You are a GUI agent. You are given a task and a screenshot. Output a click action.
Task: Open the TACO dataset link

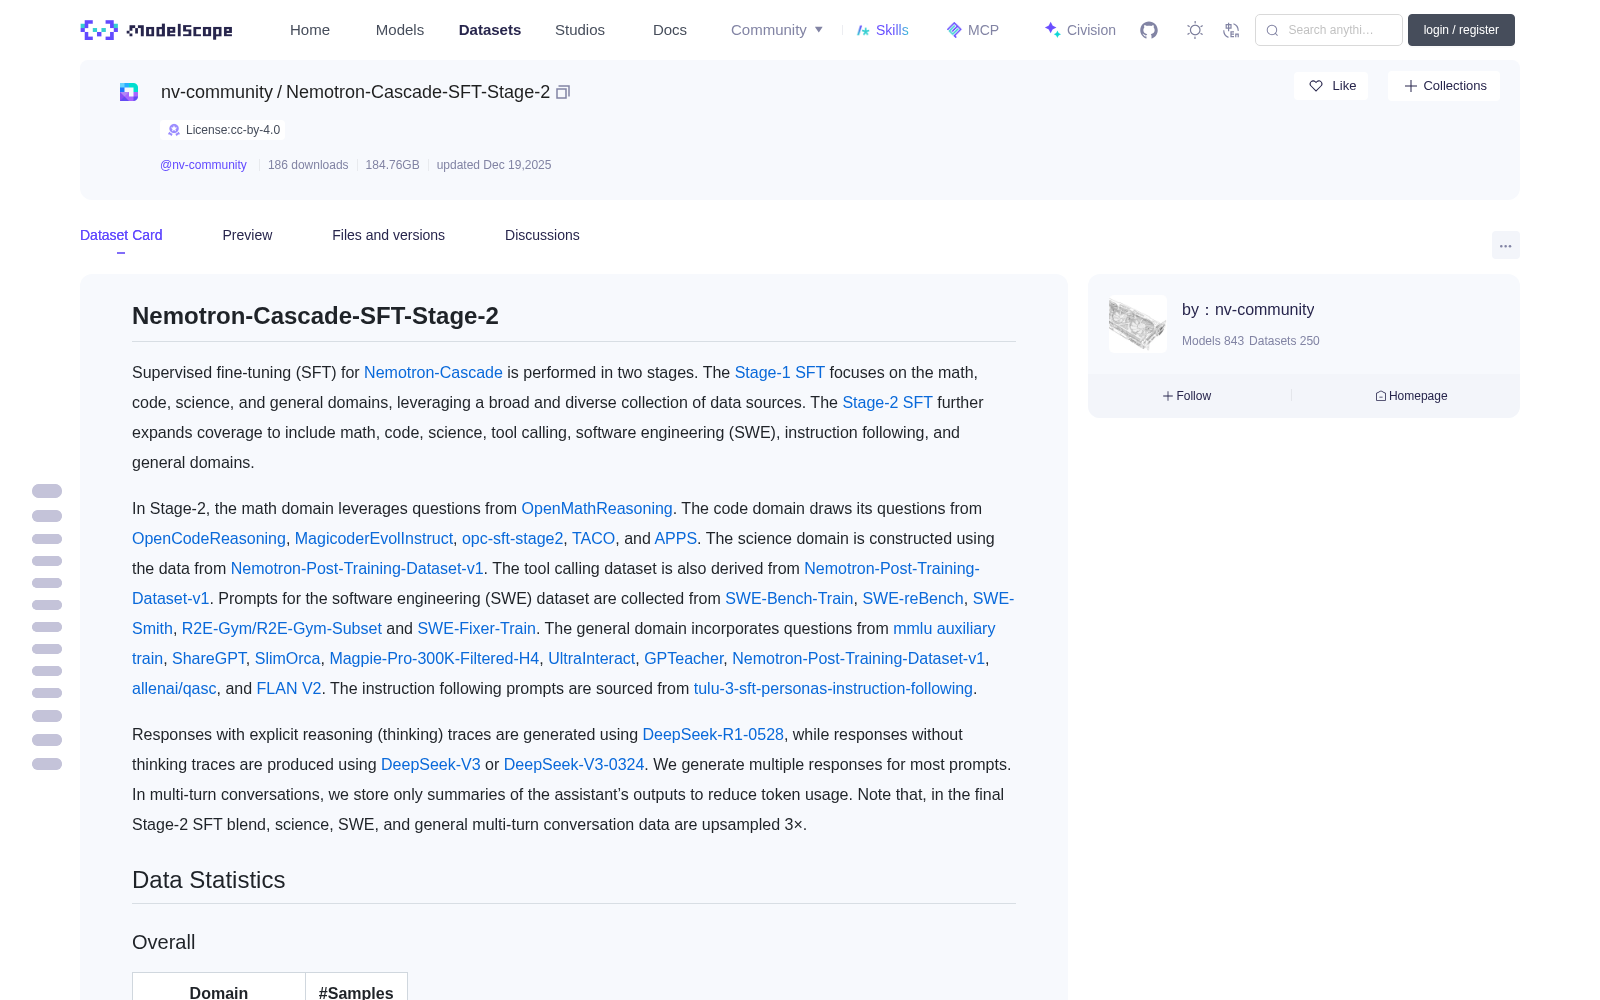(x=594, y=538)
